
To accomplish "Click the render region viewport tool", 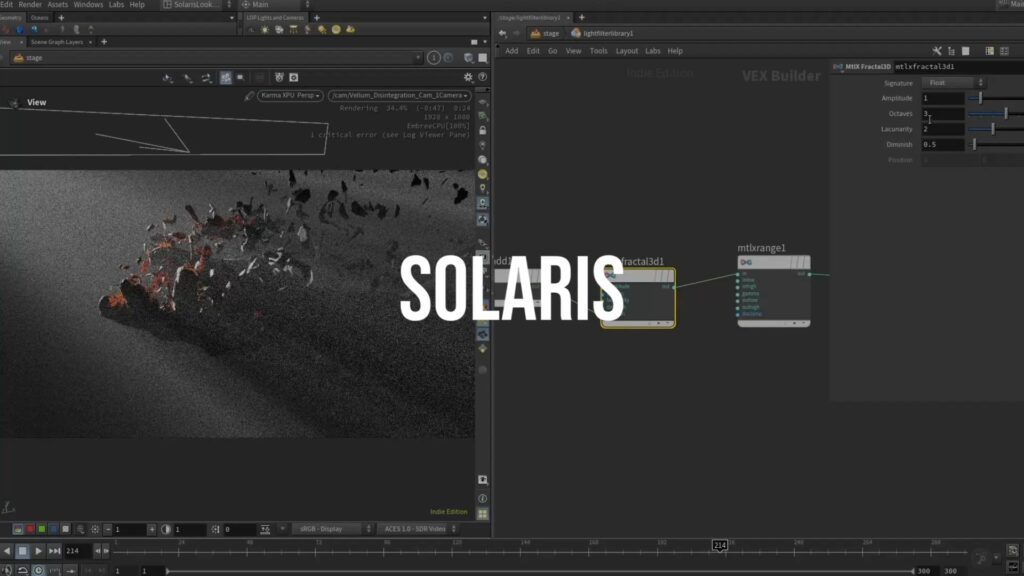I will [240, 78].
